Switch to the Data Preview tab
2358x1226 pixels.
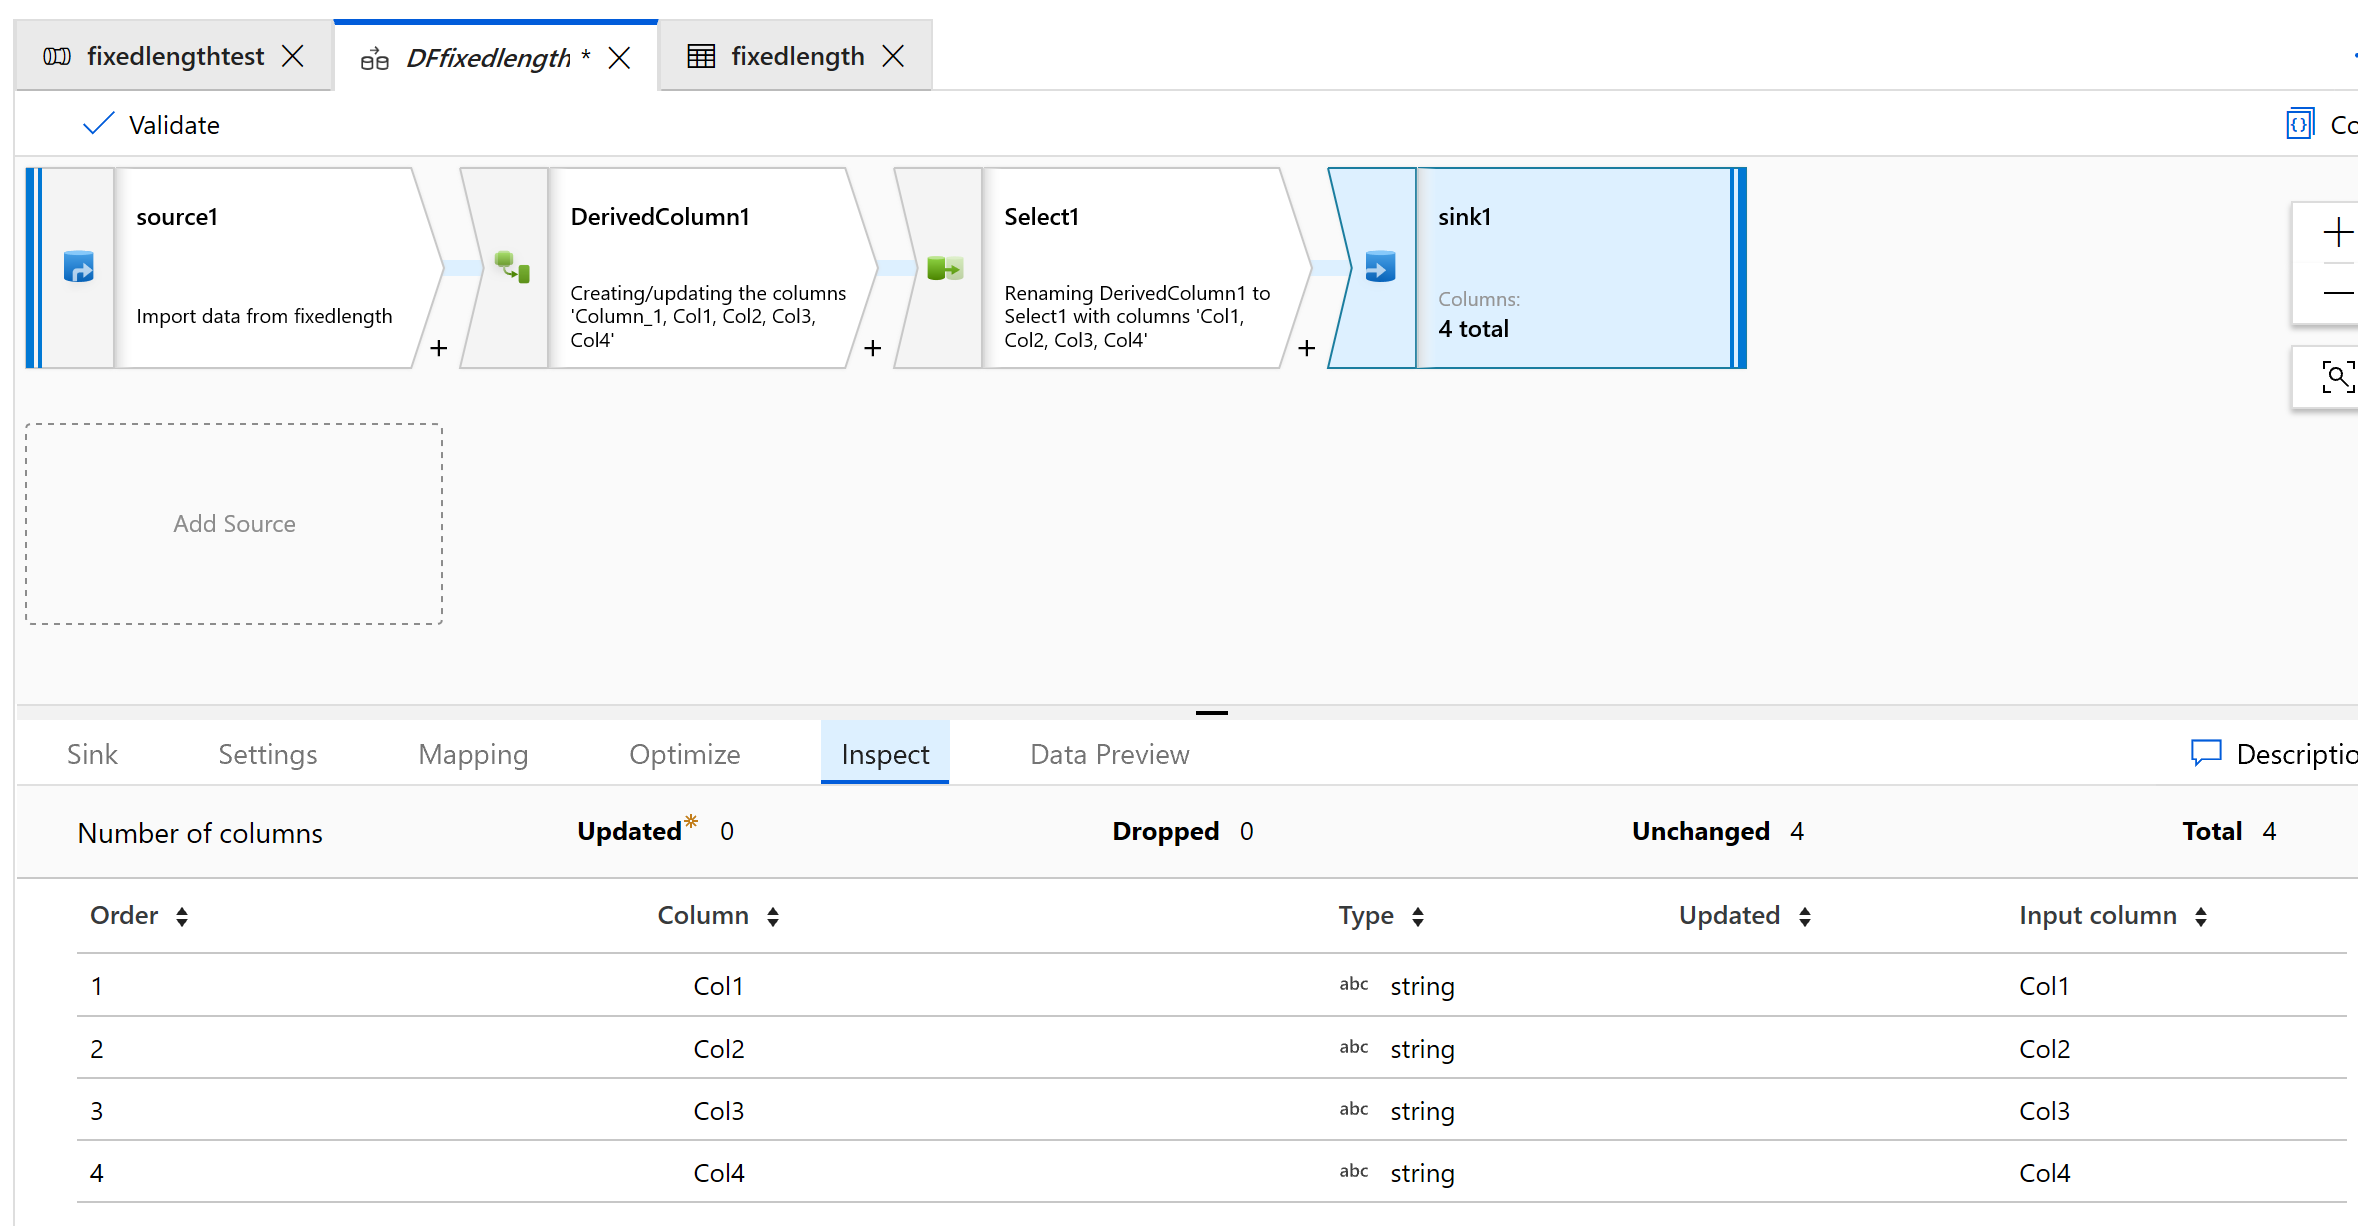pos(1109,754)
